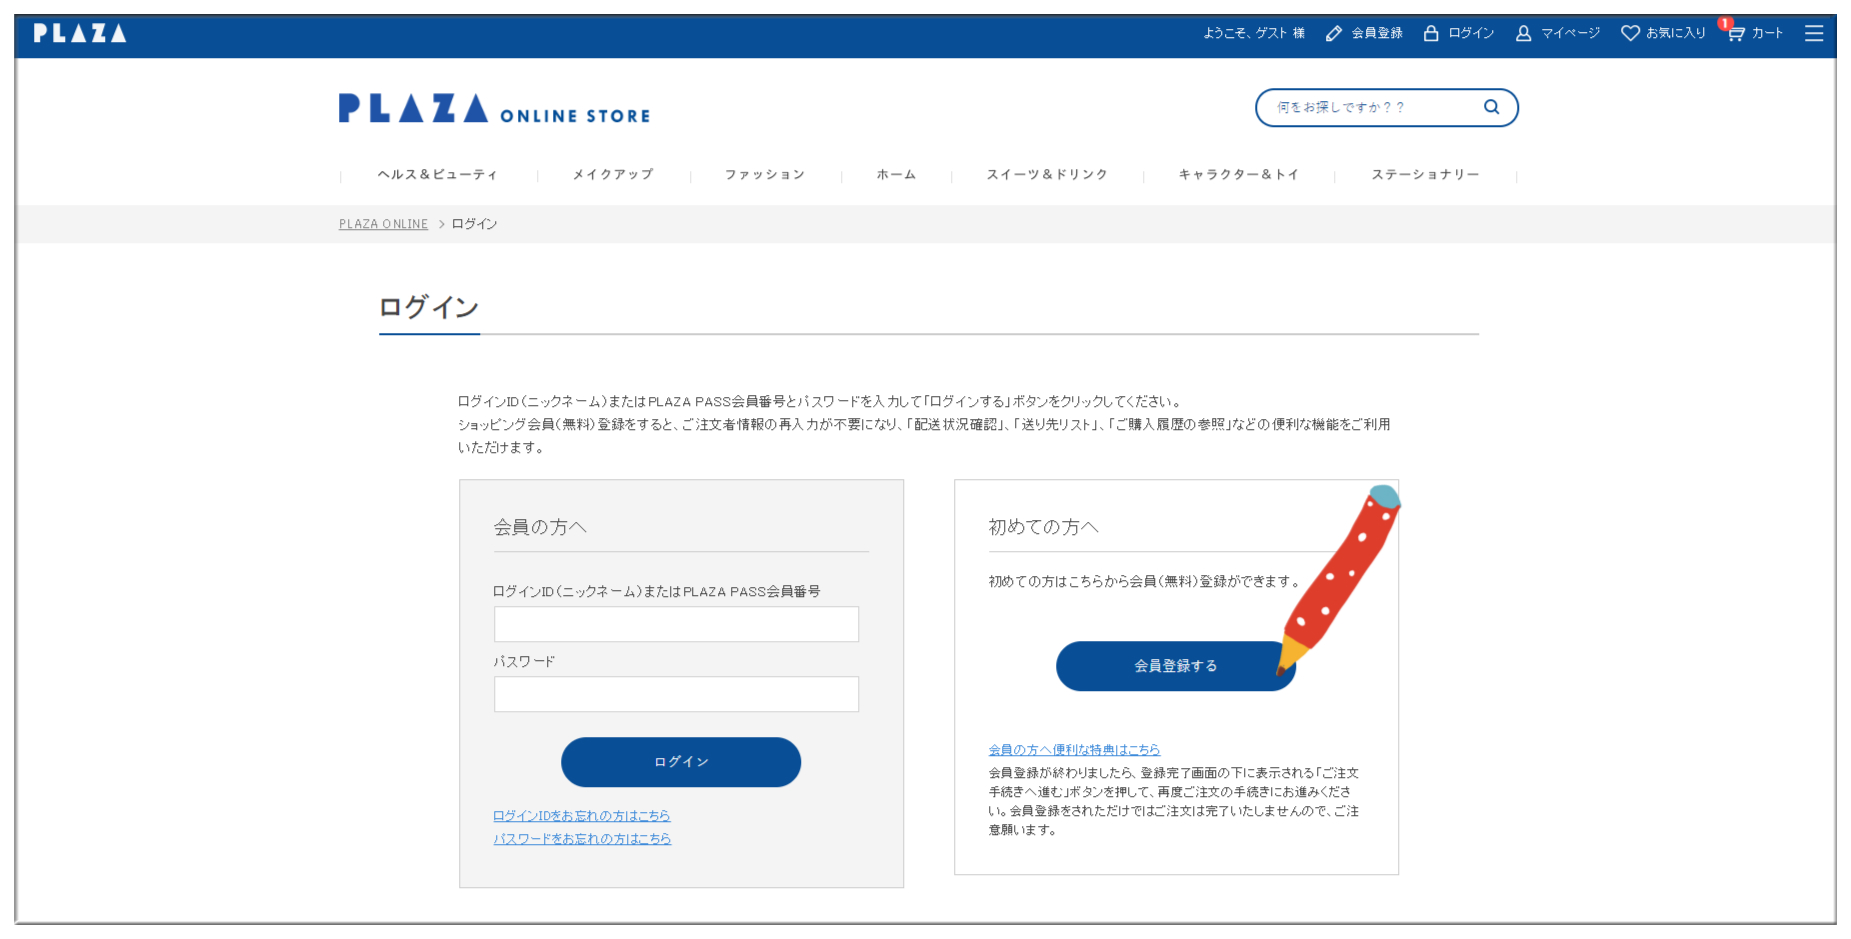Open the hamburger menu icon

pyautogui.click(x=1813, y=34)
